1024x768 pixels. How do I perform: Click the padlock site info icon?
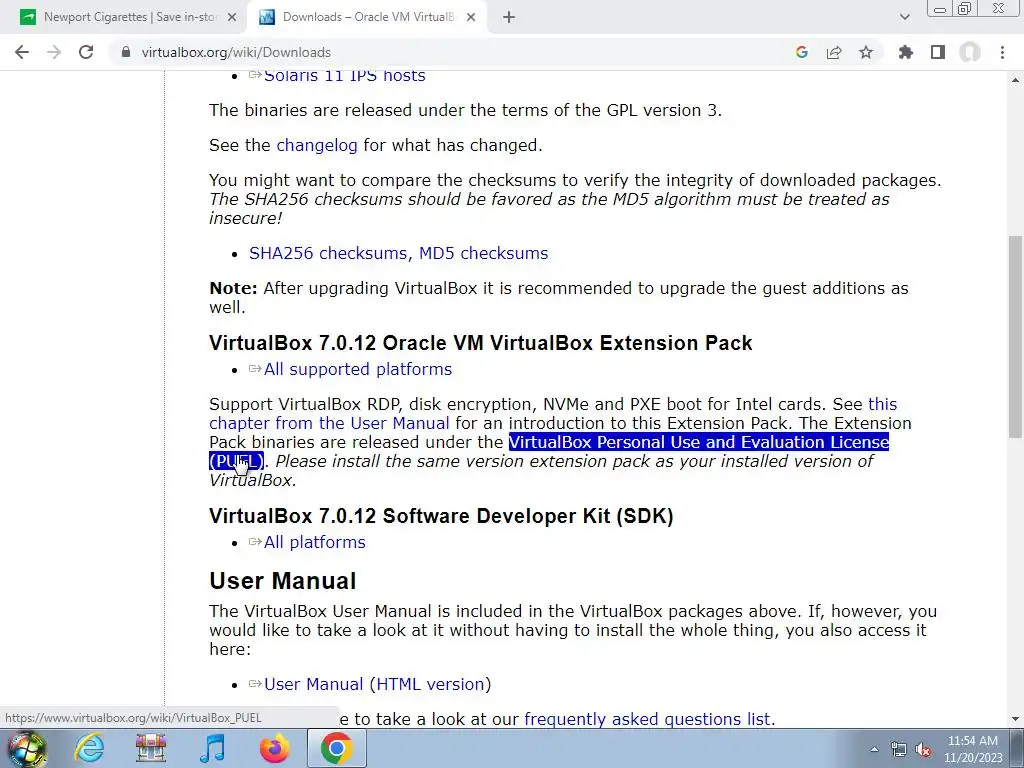click(x=126, y=52)
